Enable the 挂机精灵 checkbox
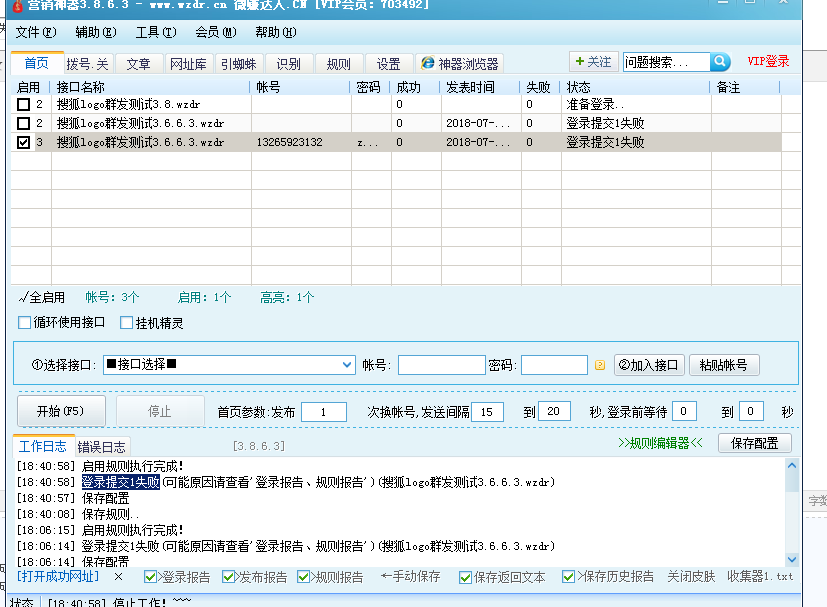The width and height of the screenshot is (827, 607). (x=126, y=322)
